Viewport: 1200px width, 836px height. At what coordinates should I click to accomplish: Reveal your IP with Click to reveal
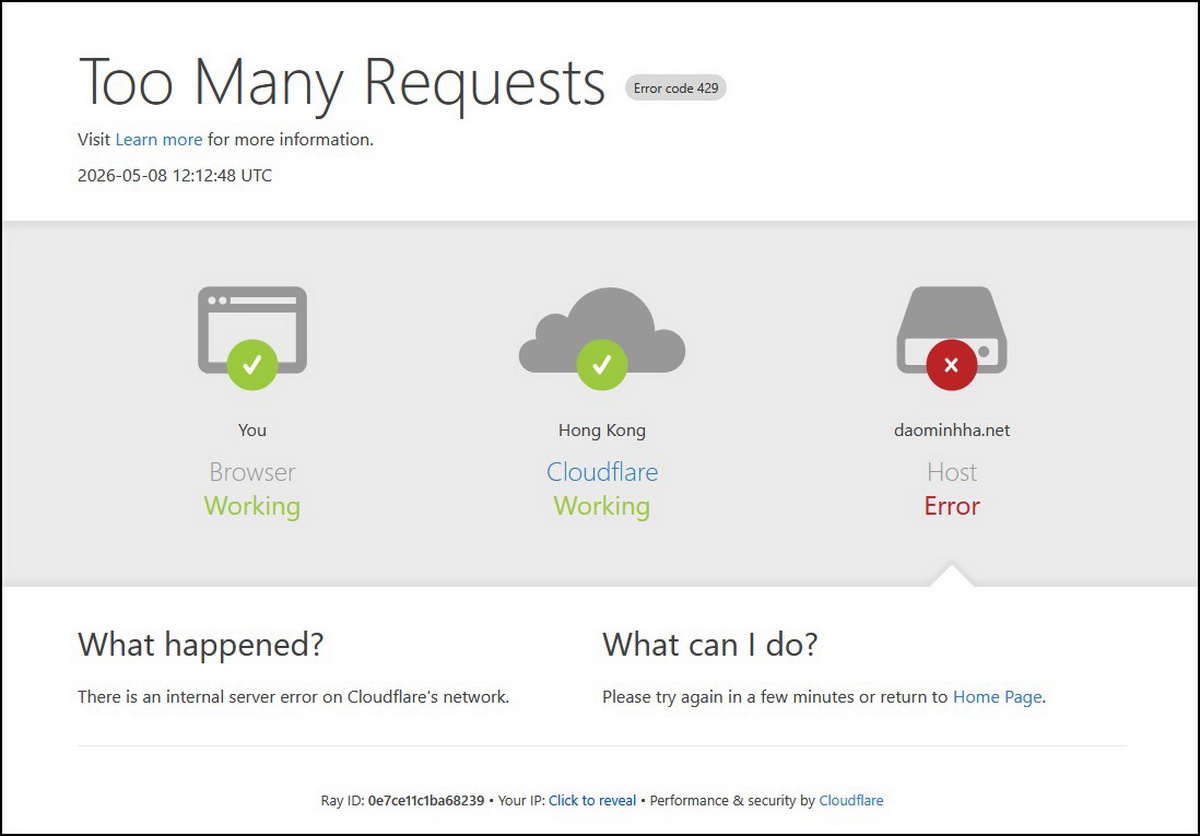[x=592, y=800]
